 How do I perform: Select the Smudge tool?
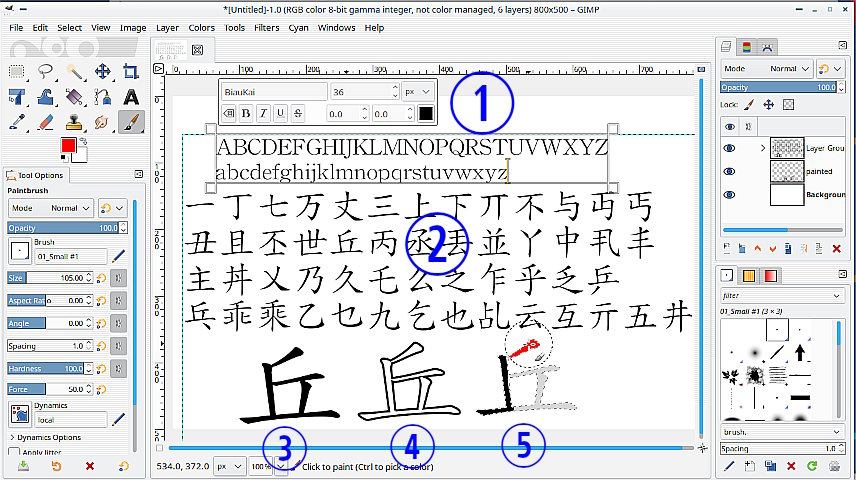102,122
